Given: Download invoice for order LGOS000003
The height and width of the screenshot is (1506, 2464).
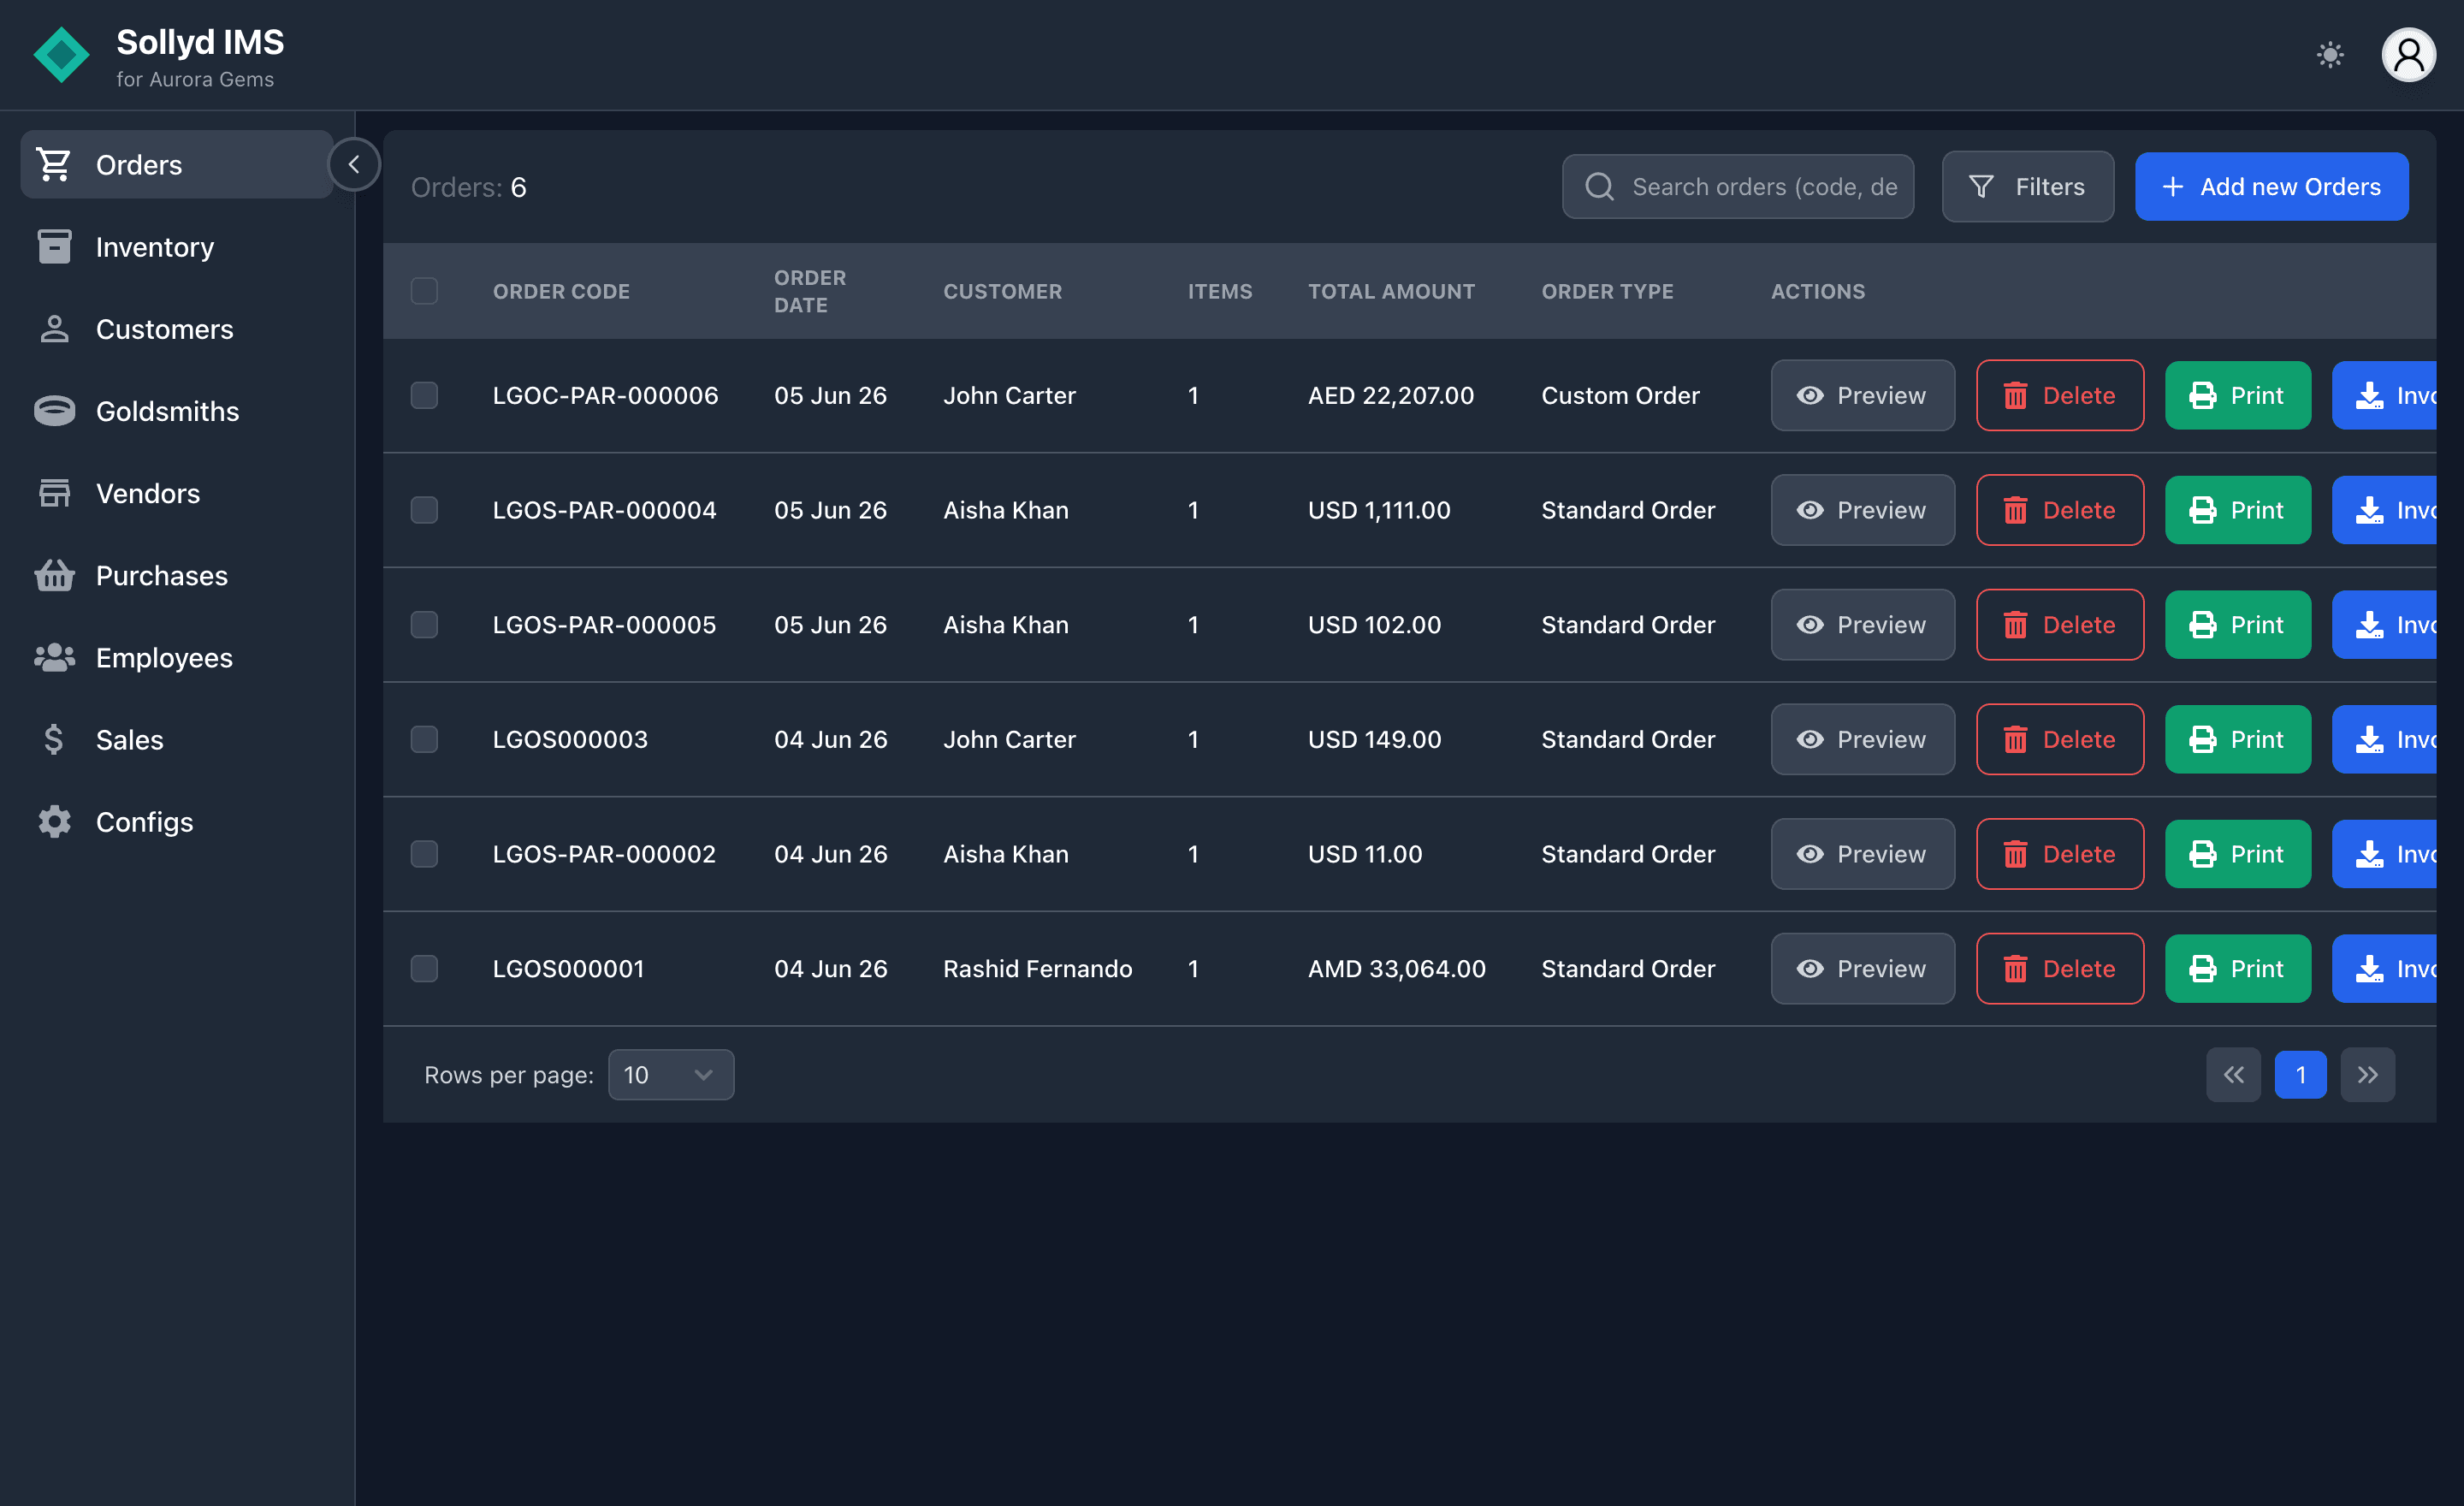Looking at the screenshot, I should (2384, 740).
